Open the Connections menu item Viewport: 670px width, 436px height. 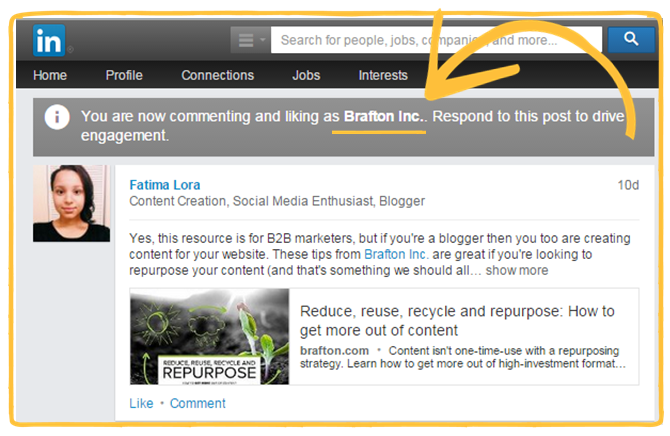(217, 75)
